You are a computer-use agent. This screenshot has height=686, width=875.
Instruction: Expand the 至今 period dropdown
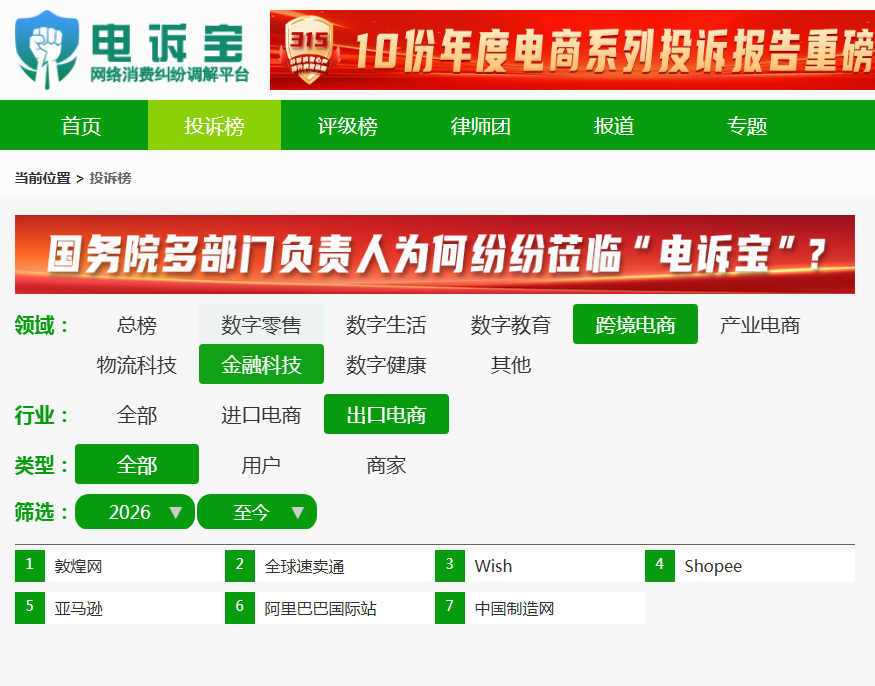(x=257, y=511)
